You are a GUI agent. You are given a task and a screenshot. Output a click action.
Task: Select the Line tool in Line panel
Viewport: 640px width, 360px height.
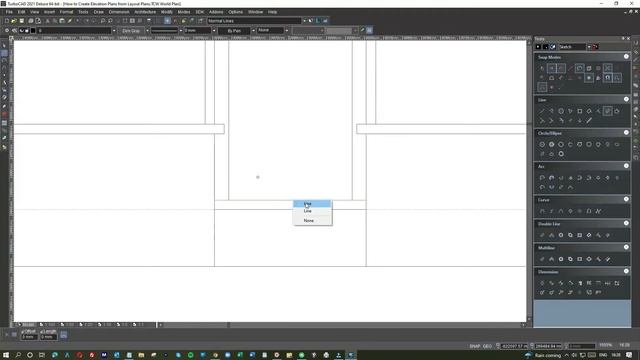542,111
